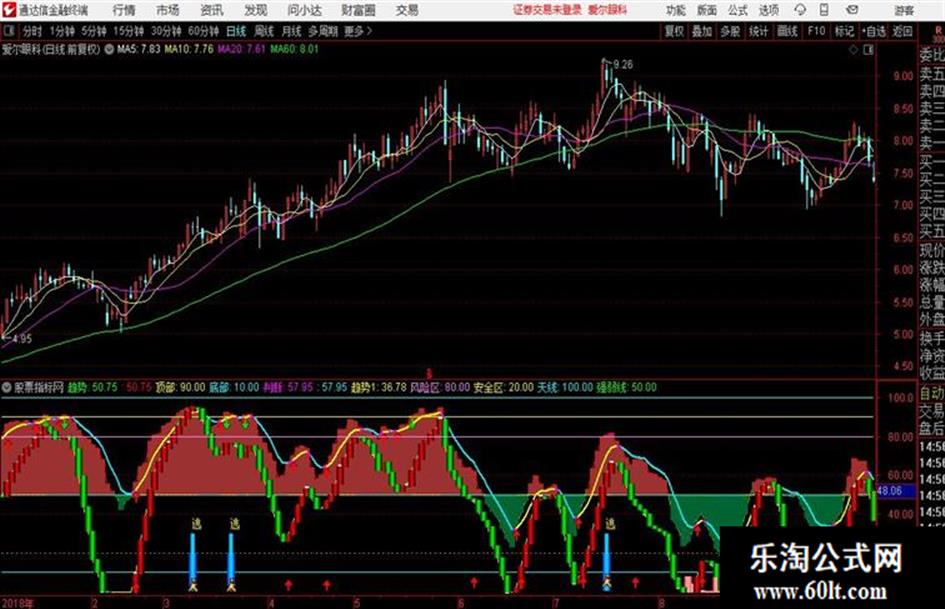Click the 通达信 red logo icon
This screenshot has width=945, height=609.
[x=9, y=10]
